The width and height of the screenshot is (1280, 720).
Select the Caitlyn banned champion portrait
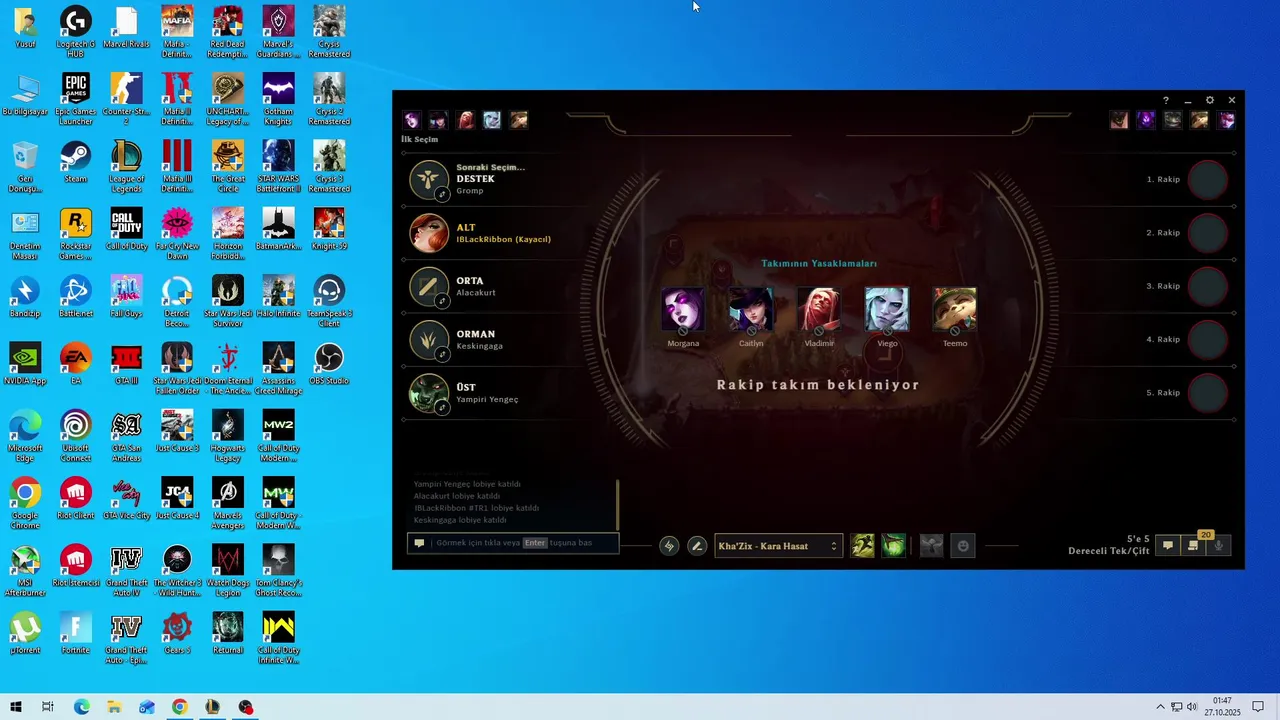tap(751, 310)
